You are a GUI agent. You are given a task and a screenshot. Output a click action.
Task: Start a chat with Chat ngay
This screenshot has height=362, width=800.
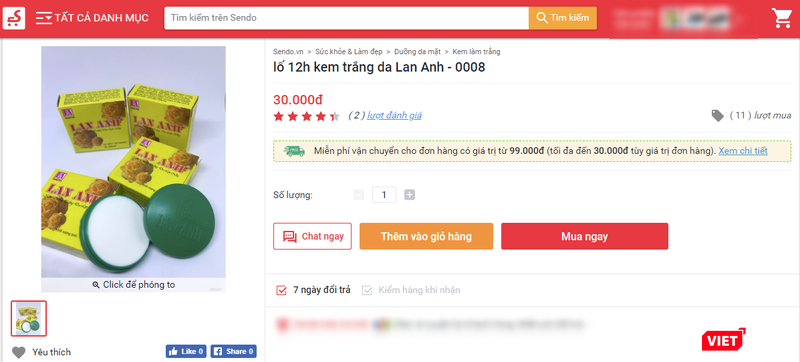[312, 236]
